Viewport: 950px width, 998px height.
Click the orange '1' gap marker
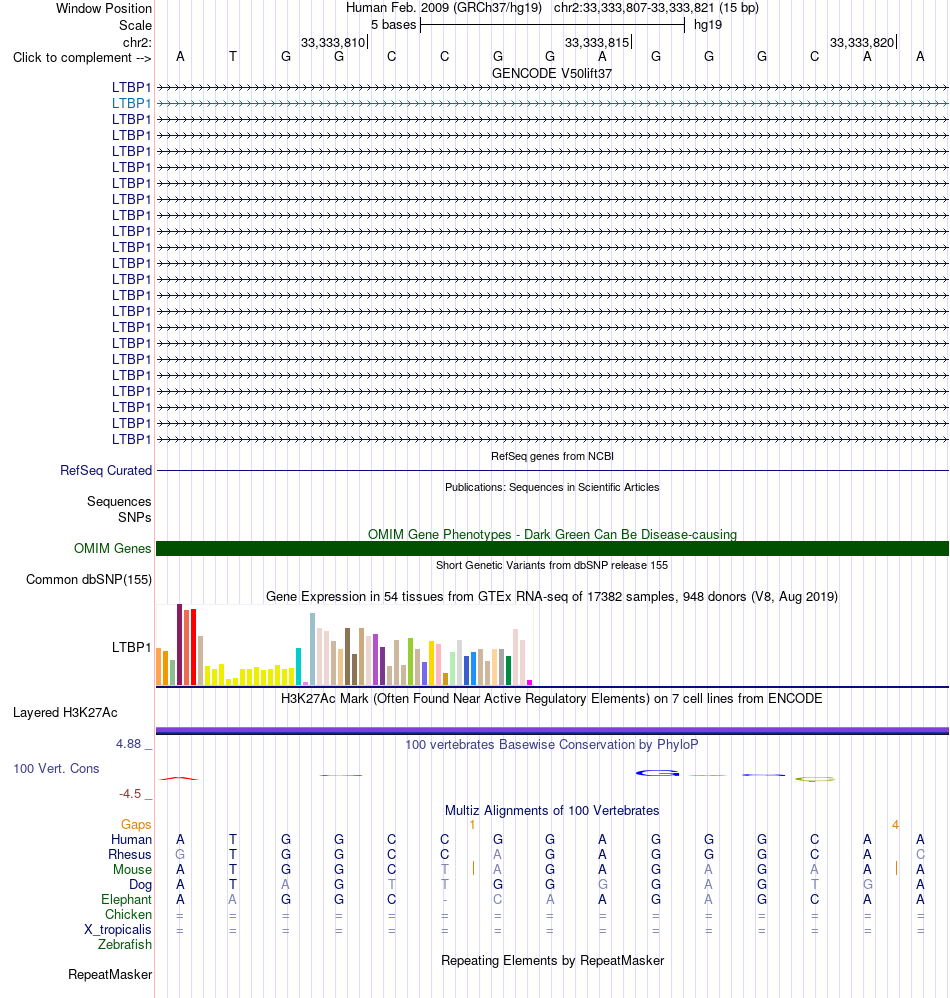(472, 824)
